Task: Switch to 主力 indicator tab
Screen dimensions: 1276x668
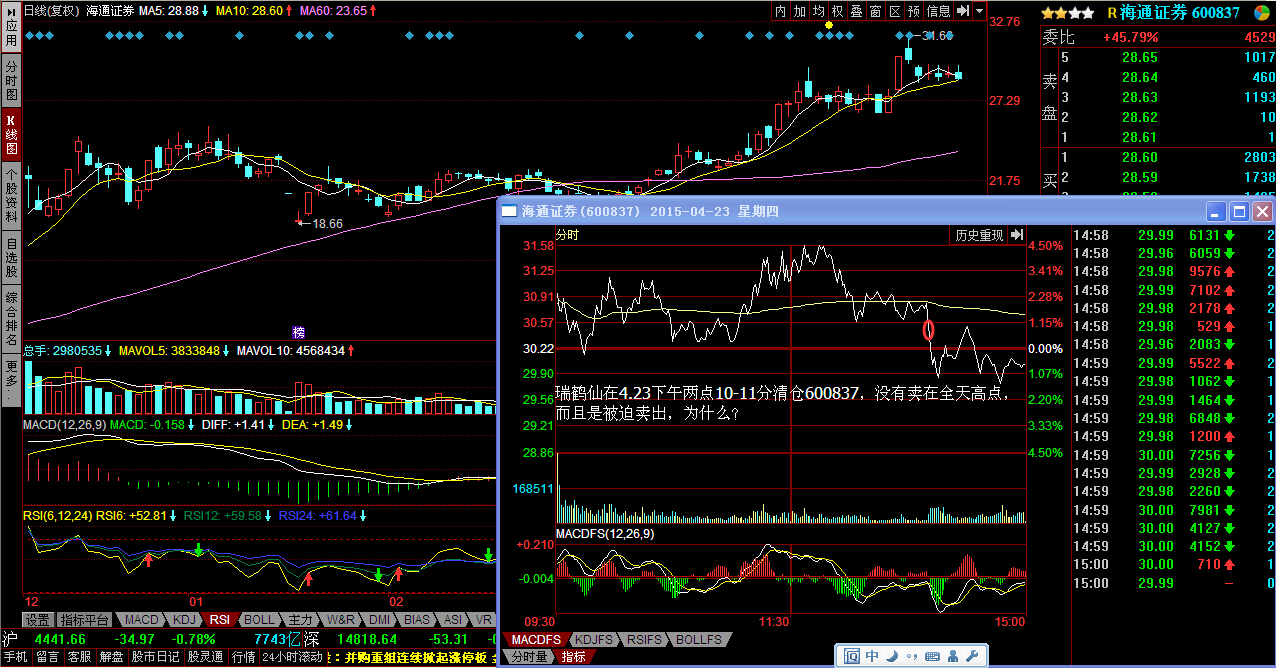Action: pyautogui.click(x=300, y=620)
